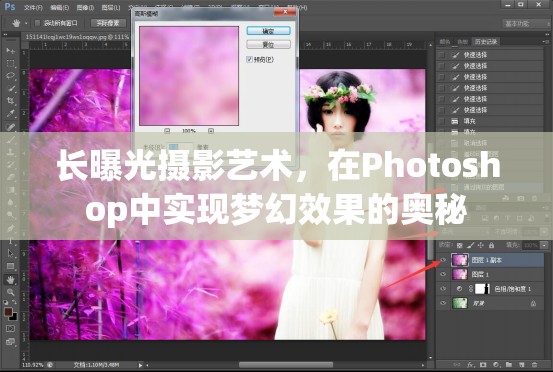Lock image pixels brush icon
553x372 pixels.
coord(470,245)
